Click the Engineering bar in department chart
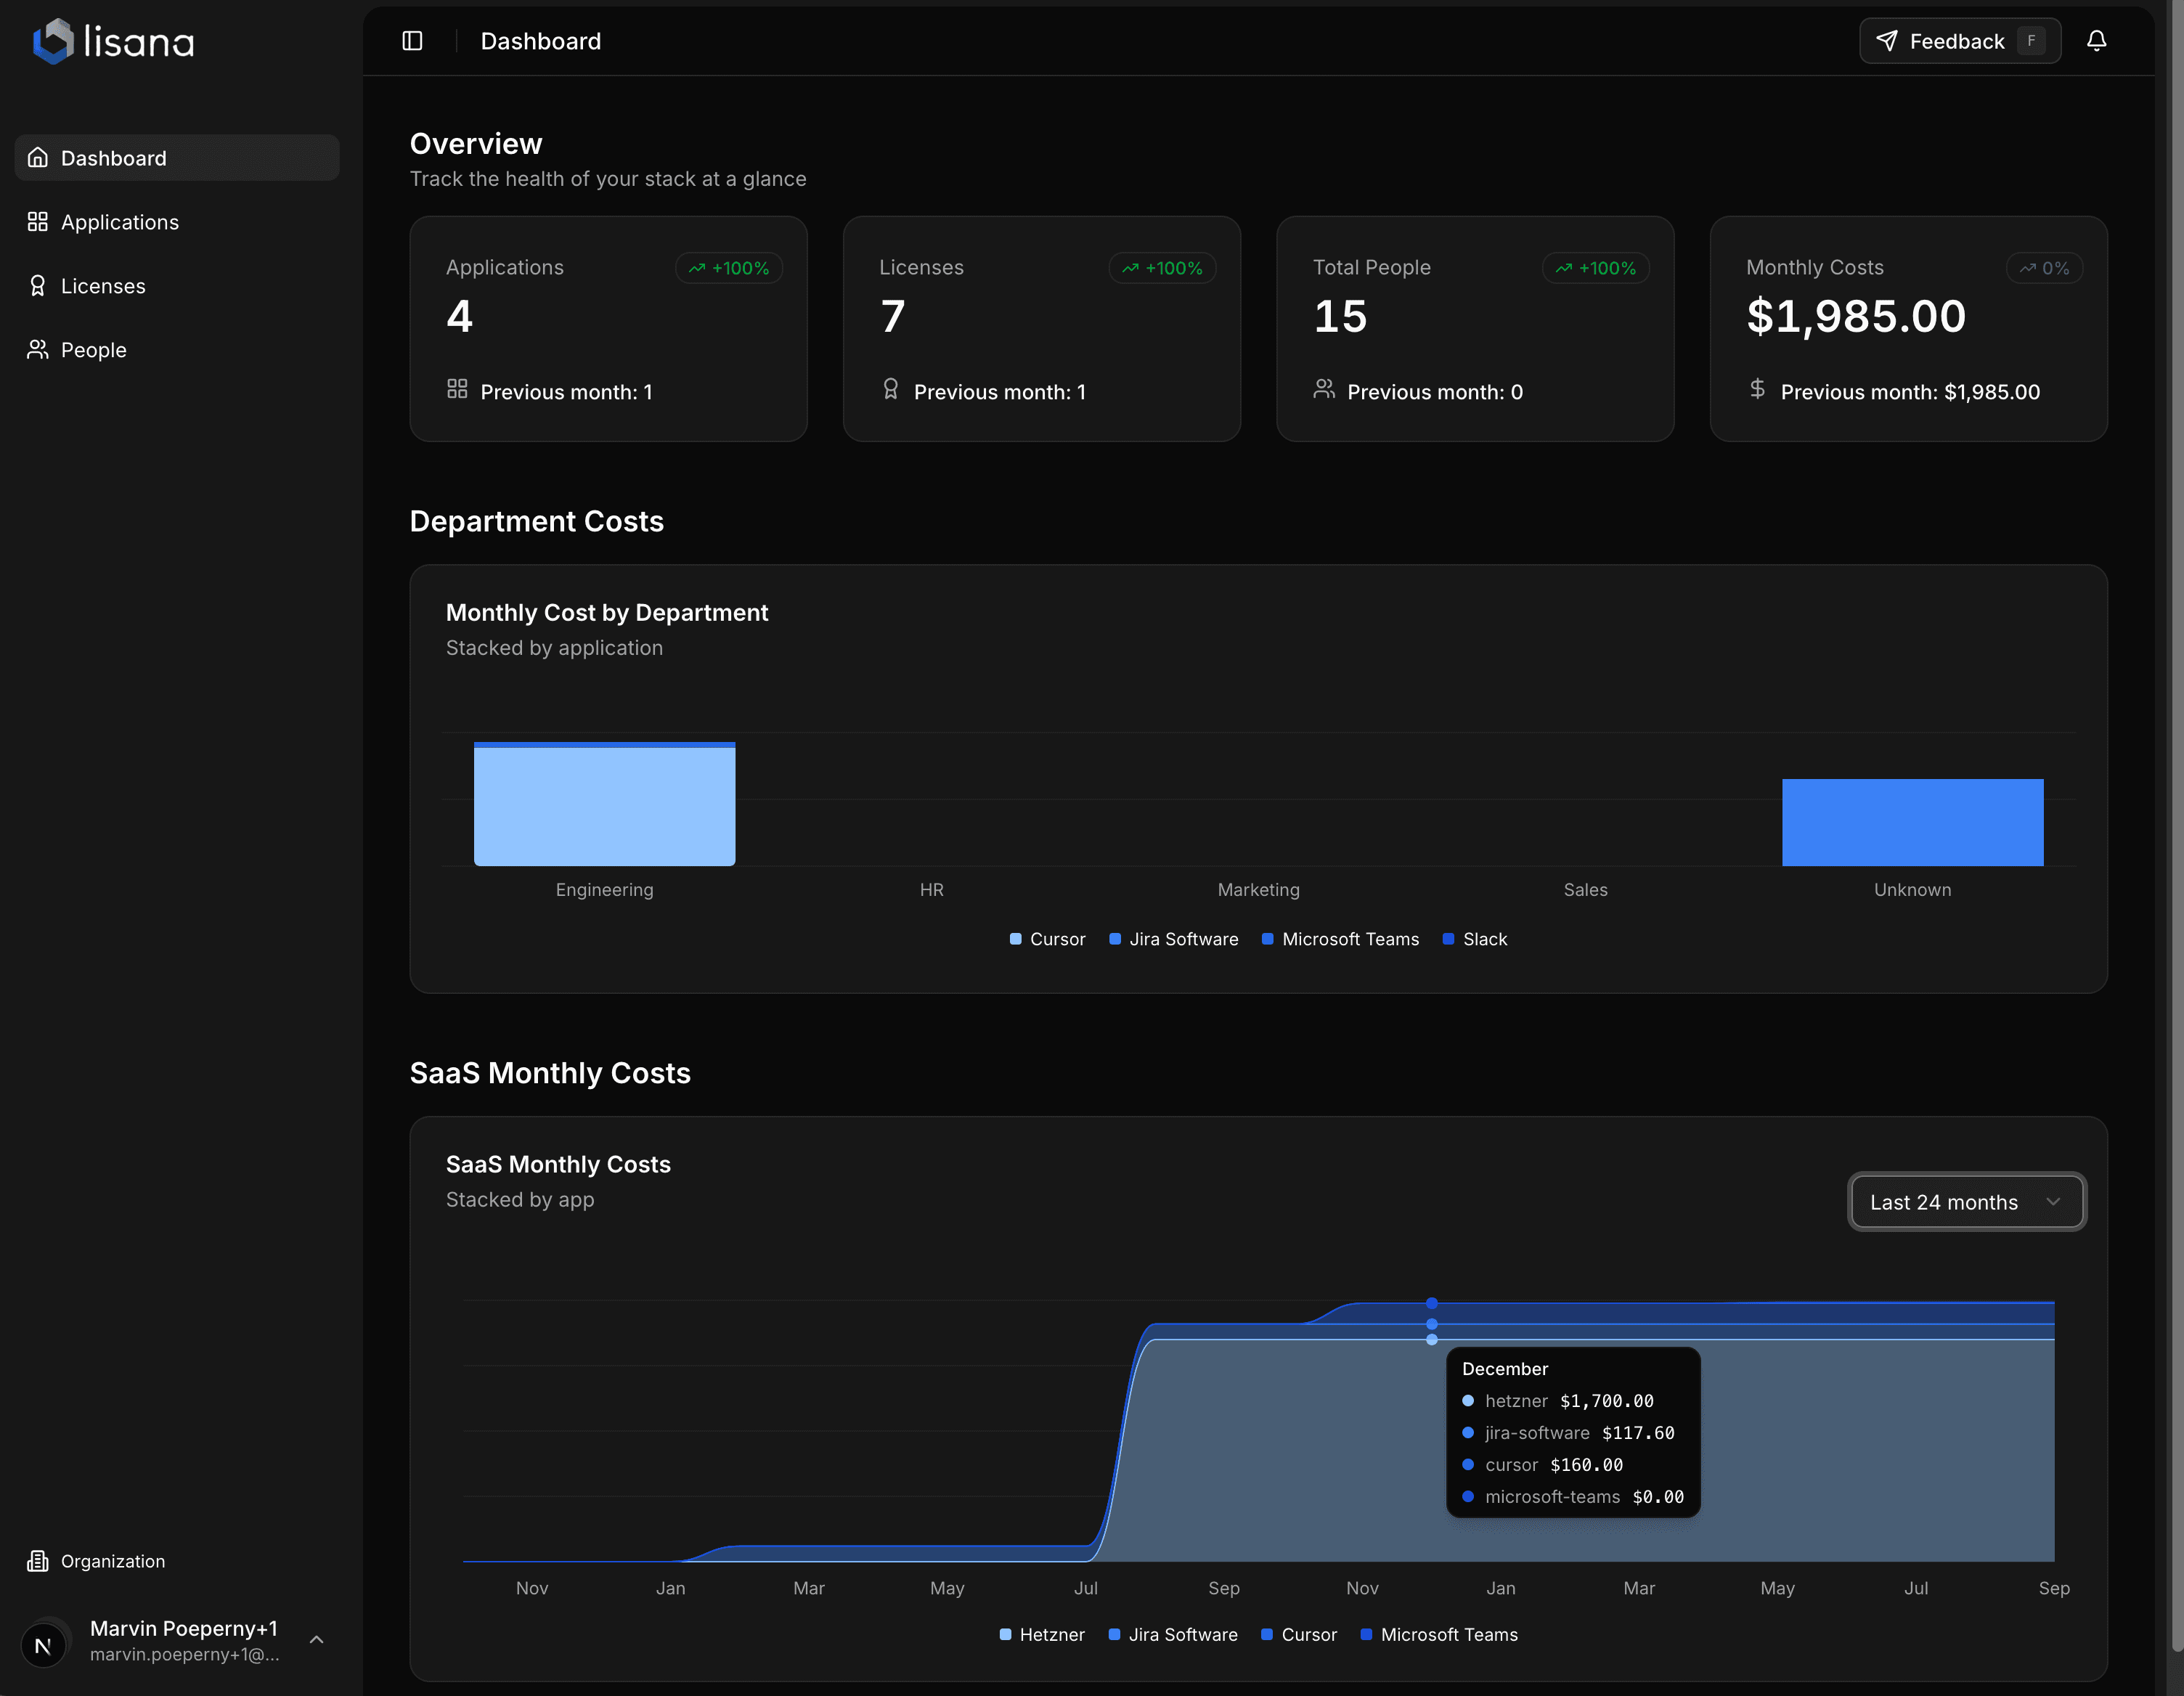 coord(604,804)
